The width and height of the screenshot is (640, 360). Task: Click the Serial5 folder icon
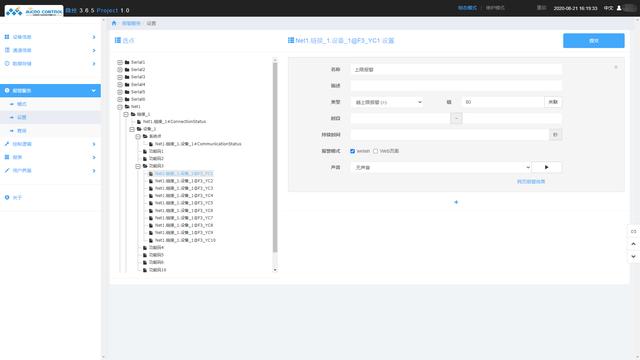coord(127,92)
